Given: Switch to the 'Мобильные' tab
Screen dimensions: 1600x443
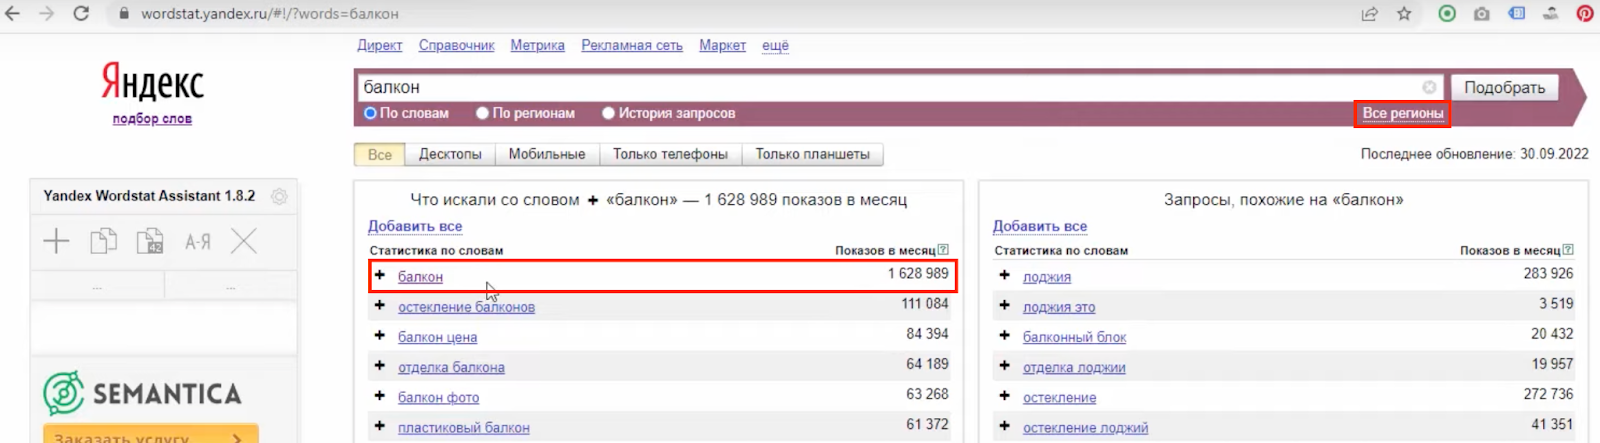Looking at the screenshot, I should [546, 155].
